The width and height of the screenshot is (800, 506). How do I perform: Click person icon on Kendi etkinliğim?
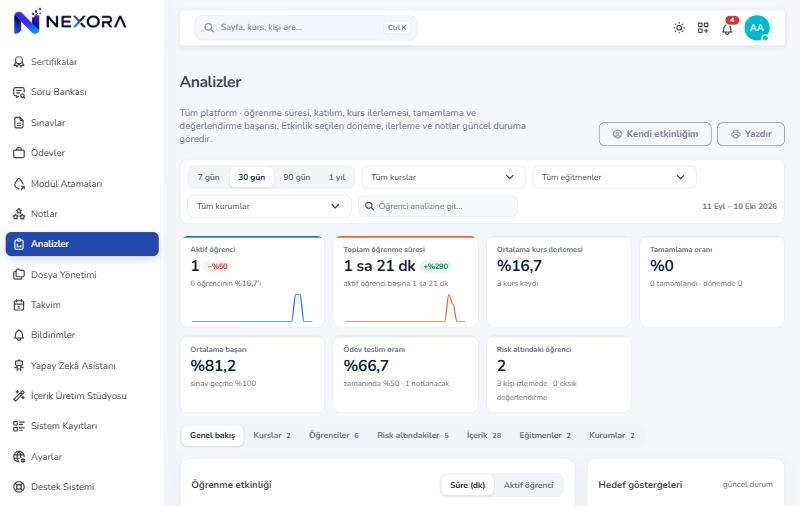point(617,134)
